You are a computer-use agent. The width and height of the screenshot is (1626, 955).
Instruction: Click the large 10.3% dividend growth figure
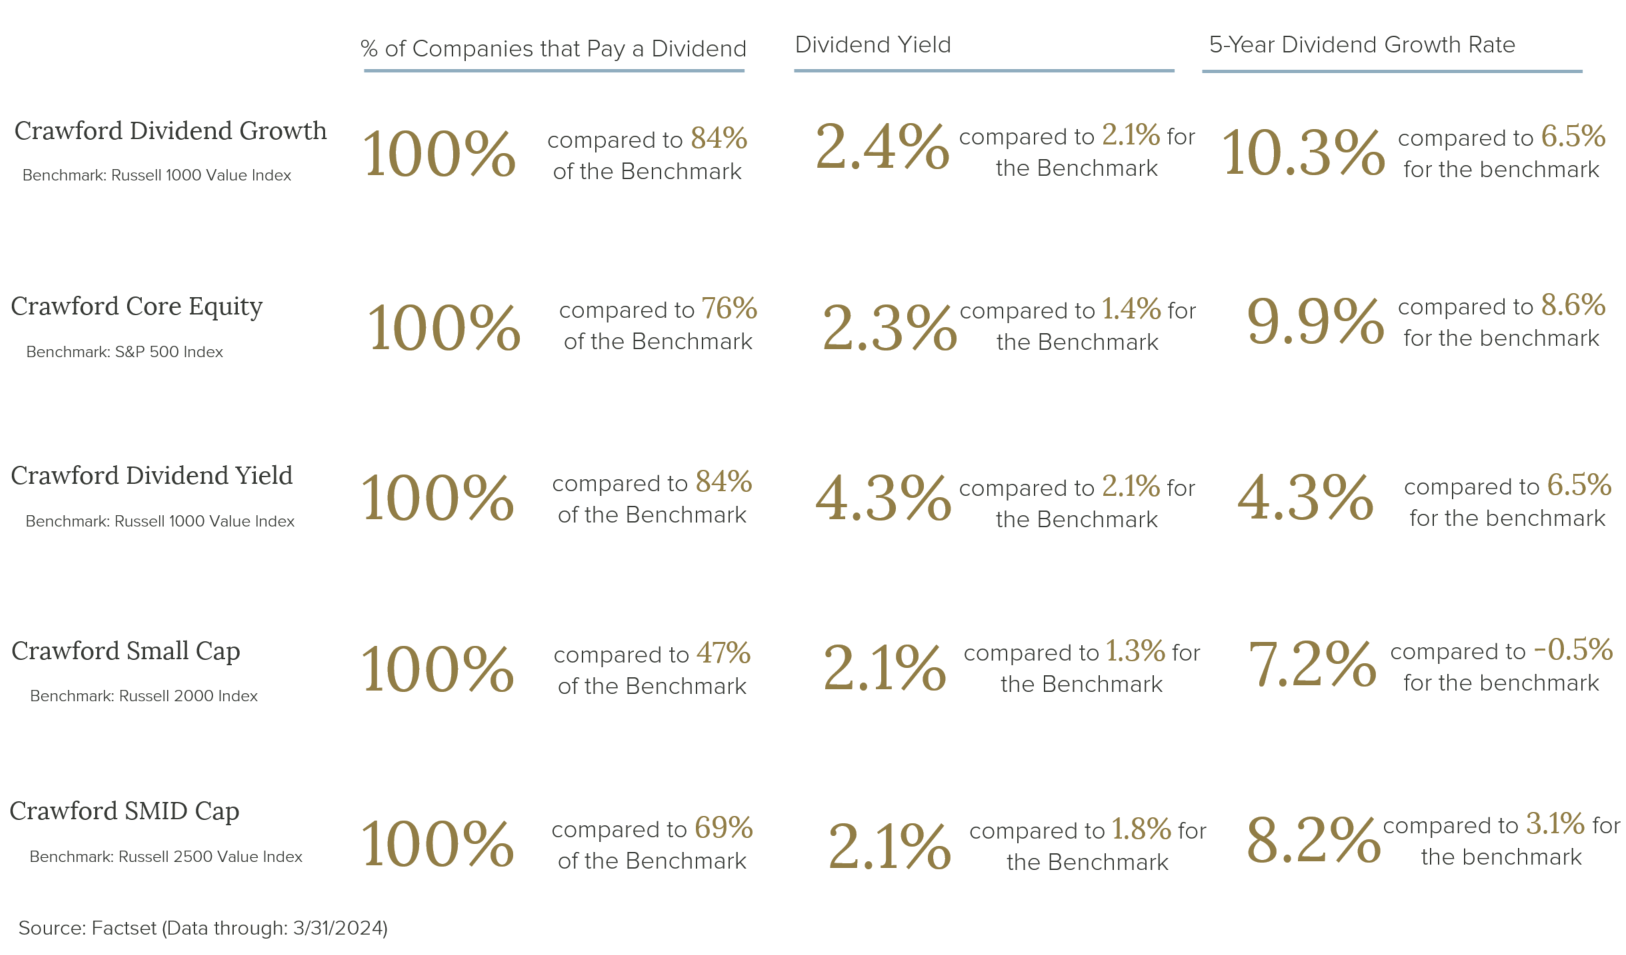pyautogui.click(x=1302, y=153)
